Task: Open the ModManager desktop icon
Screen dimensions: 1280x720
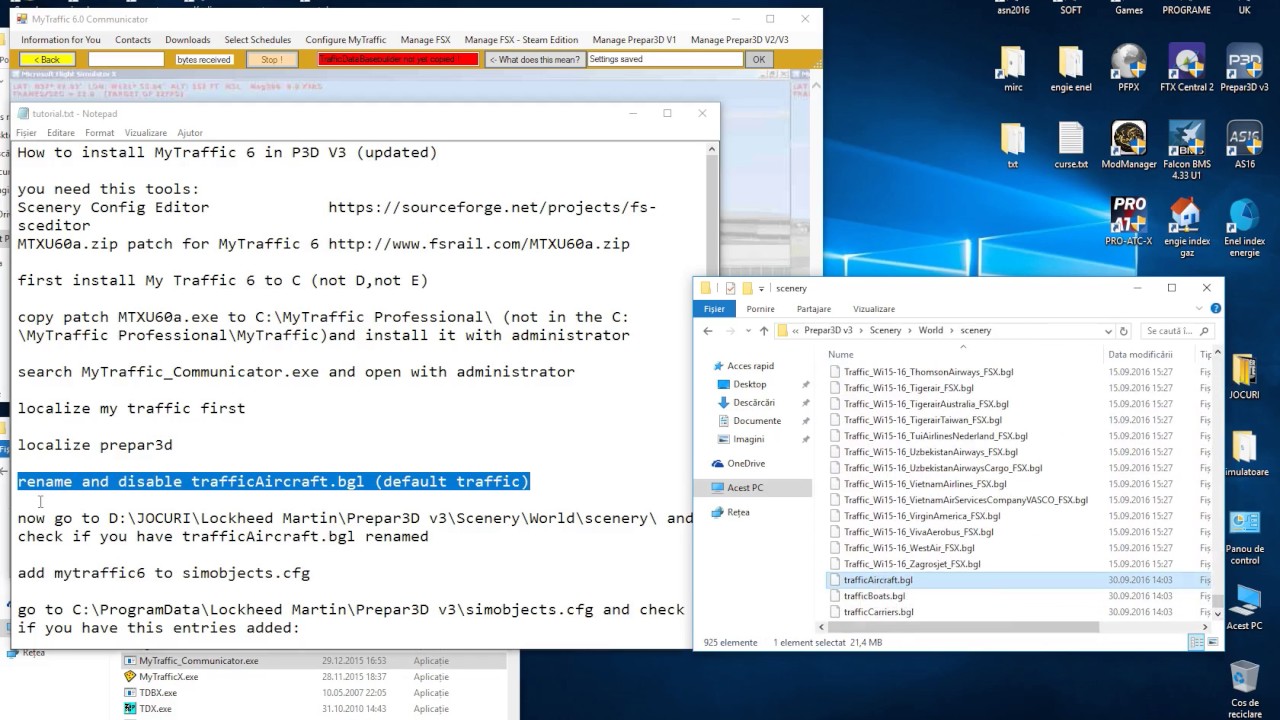Action: point(1128,141)
